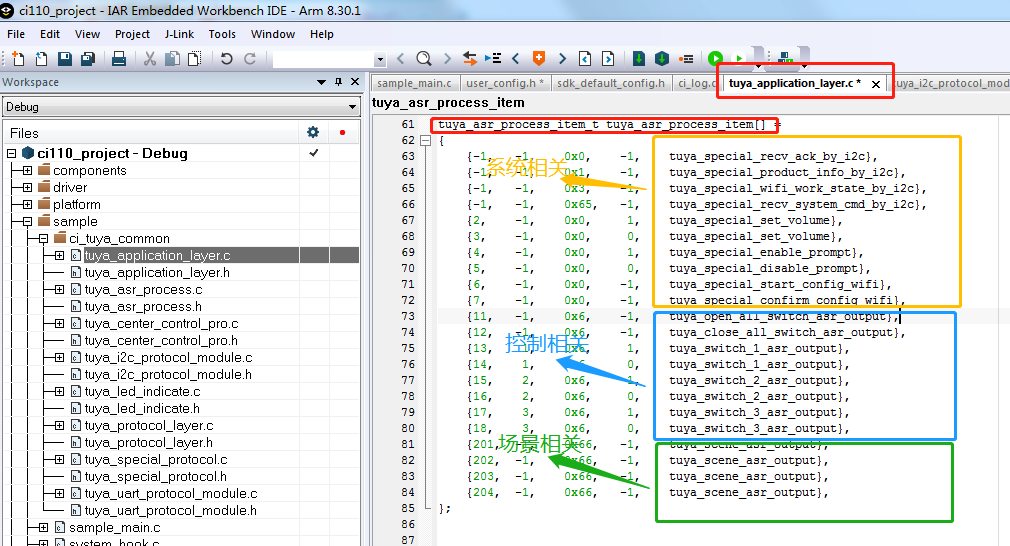The image size is (1010, 546).
Task: Collapse the ci110_project root node
Action: [11, 153]
